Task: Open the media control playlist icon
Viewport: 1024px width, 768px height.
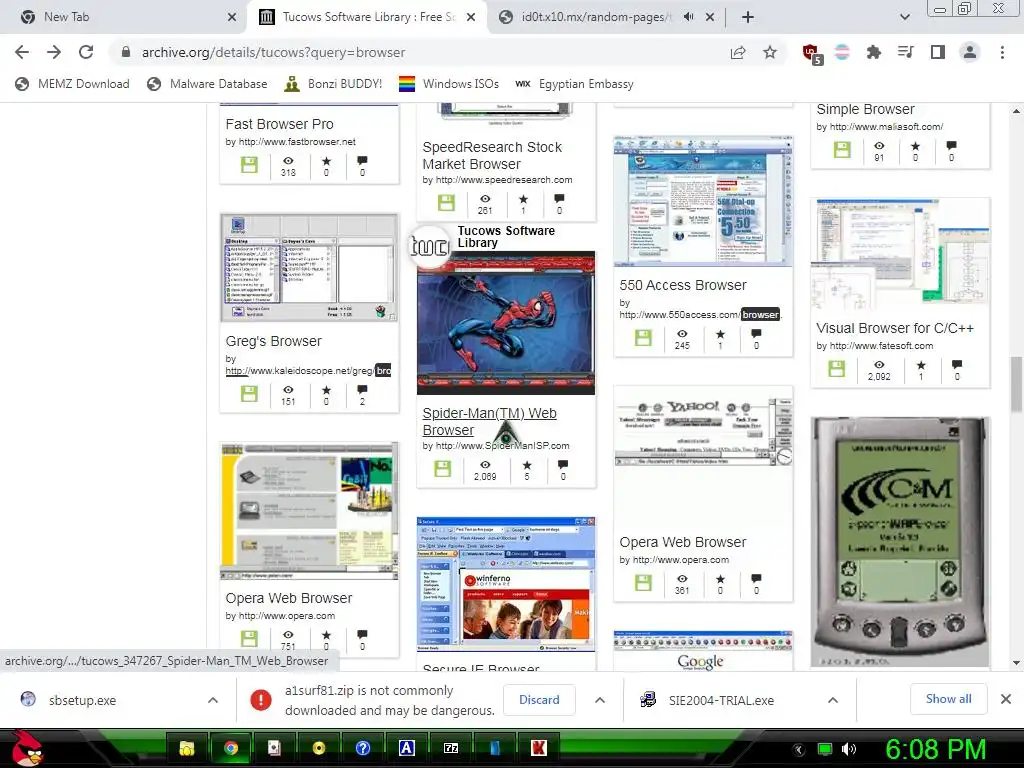Action: (905, 52)
